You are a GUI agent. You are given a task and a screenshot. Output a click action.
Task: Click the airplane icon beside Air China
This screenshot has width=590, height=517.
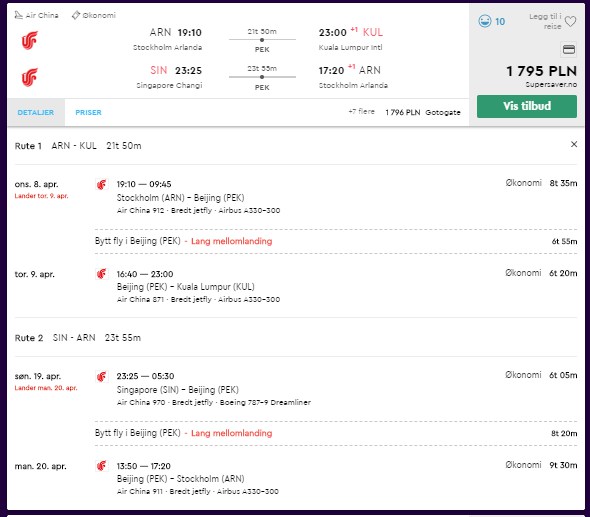[x=18, y=15]
